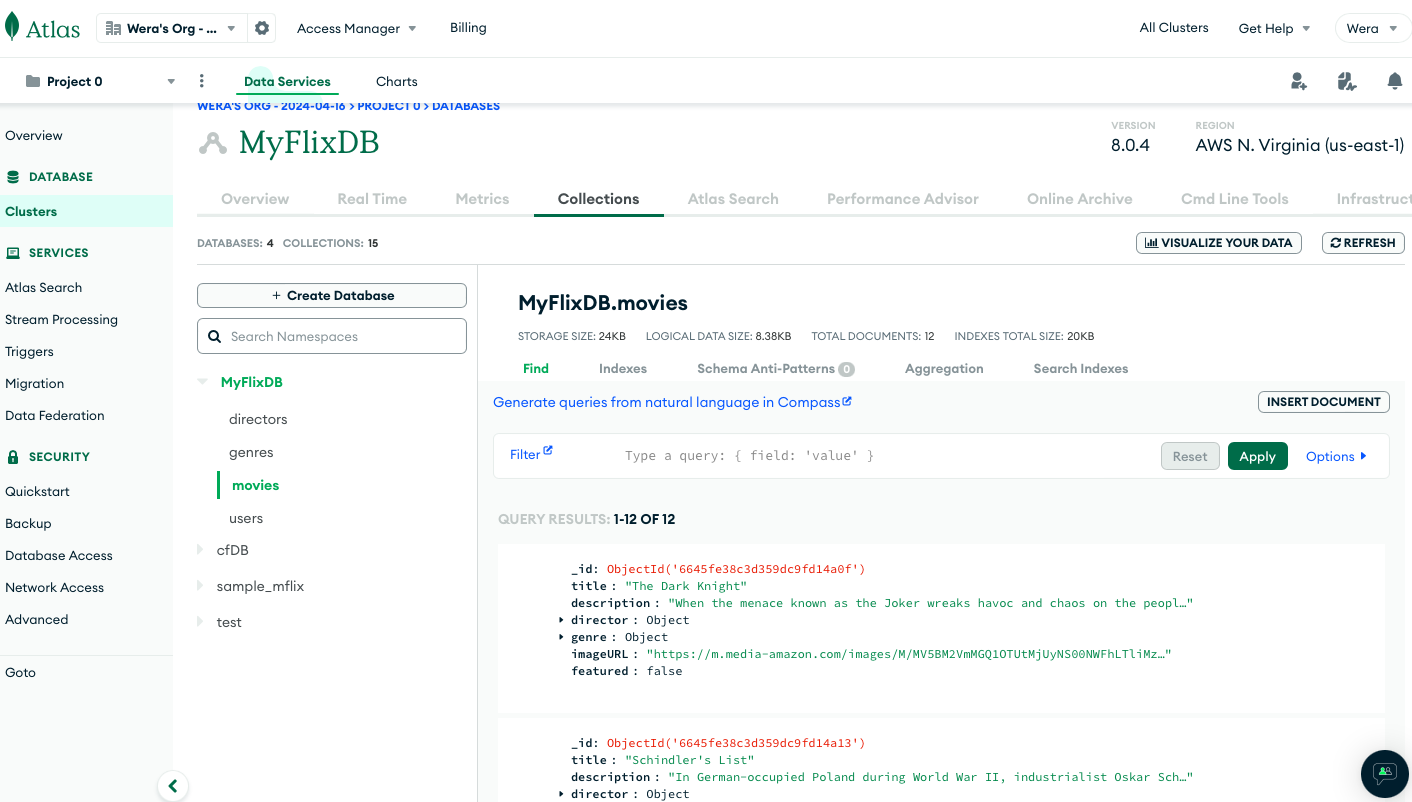Expand genre object in Dark Knight document

point(561,637)
